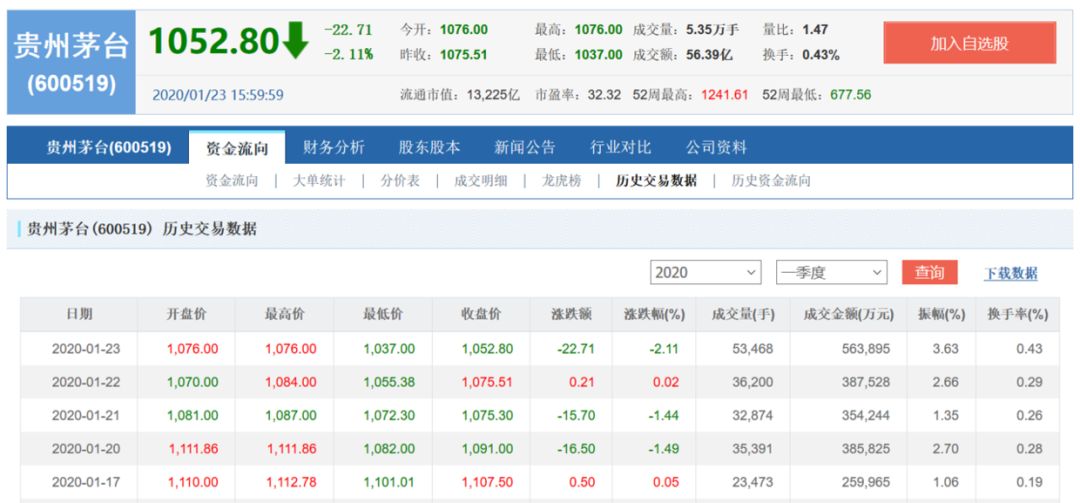The height and width of the screenshot is (503, 1080).
Task: Click closing price 1,107.50 in table
Action: (x=487, y=482)
